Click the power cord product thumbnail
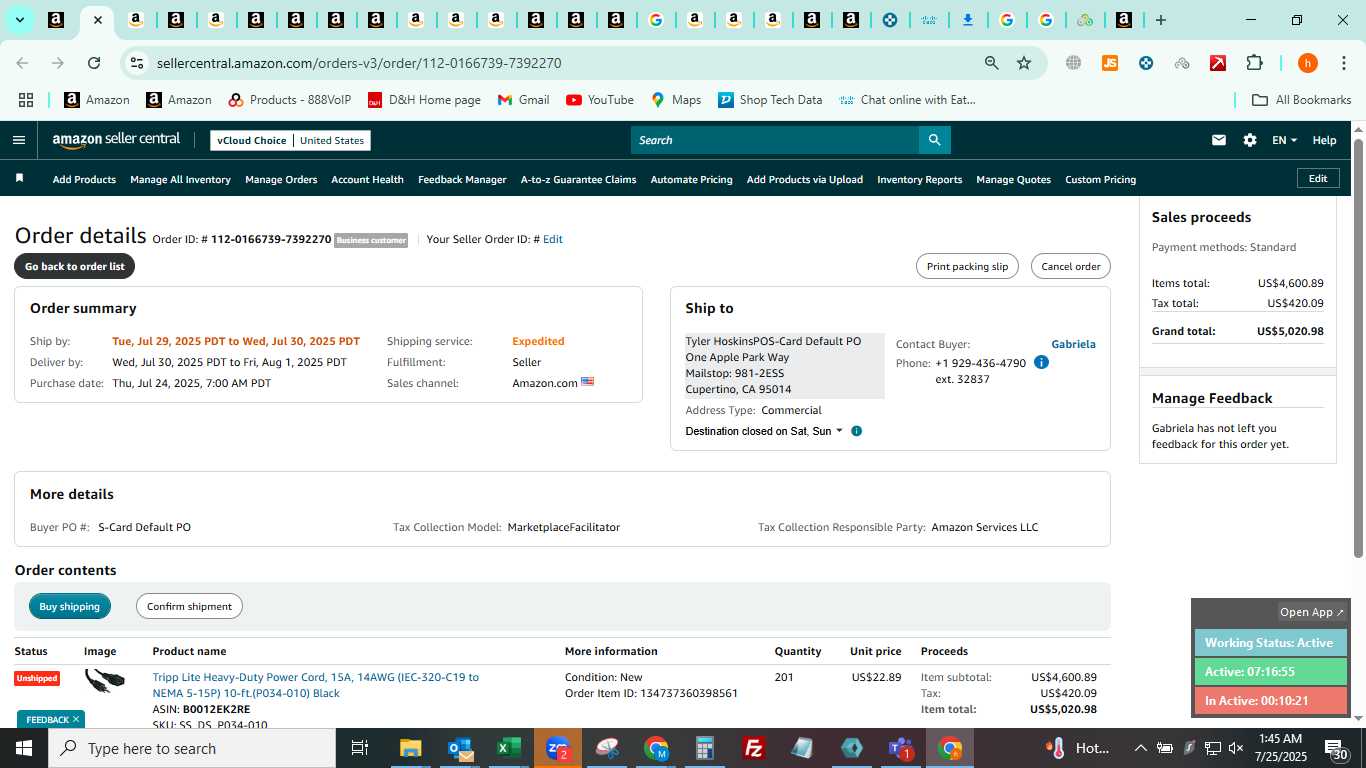 (105, 681)
